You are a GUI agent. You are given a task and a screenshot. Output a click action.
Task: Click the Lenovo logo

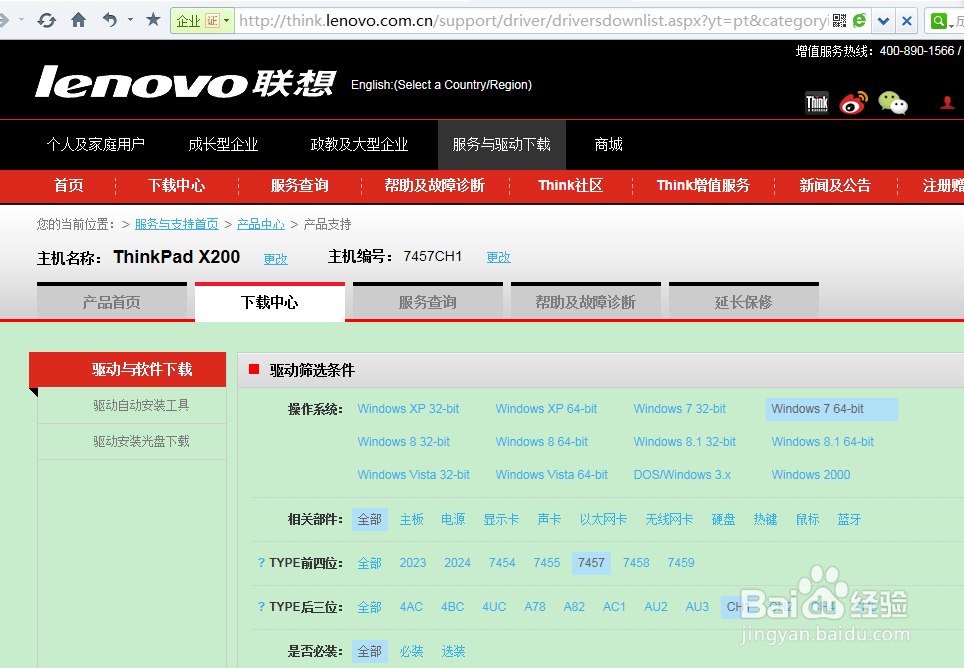coord(186,82)
